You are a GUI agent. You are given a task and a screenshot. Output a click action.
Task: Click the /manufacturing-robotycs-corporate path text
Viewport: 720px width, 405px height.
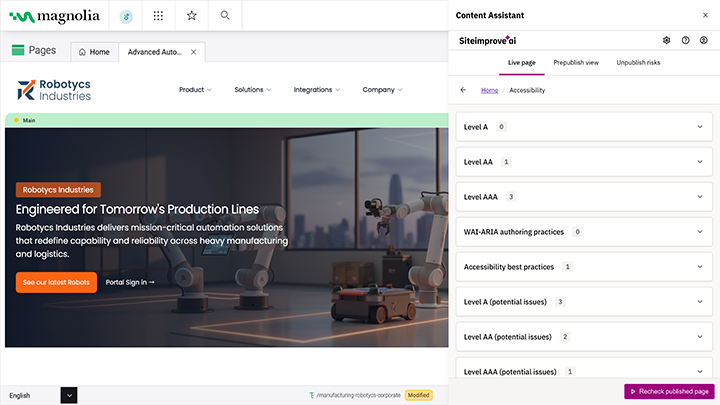pos(359,395)
